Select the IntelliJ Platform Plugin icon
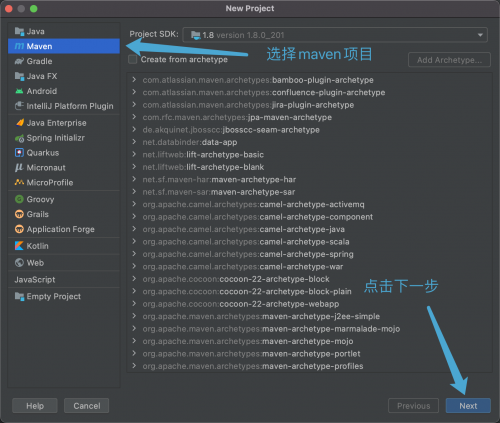The width and height of the screenshot is (500, 423). (x=19, y=106)
